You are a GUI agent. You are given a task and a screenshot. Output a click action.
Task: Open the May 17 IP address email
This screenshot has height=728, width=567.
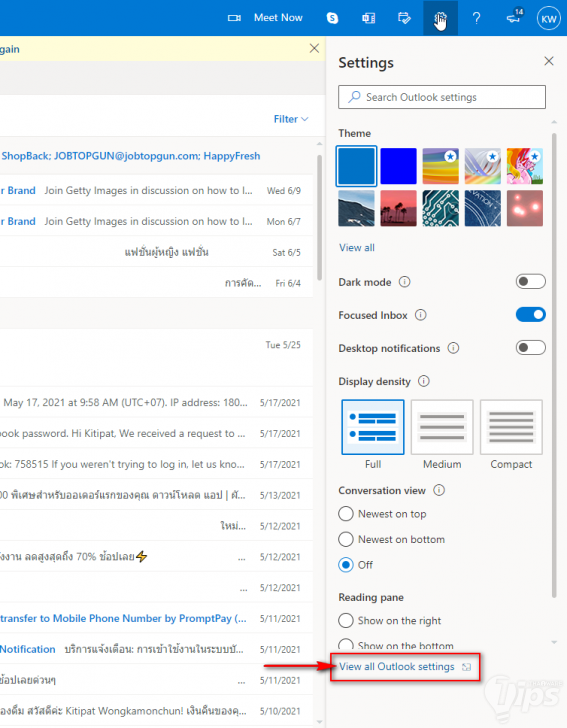click(156, 403)
